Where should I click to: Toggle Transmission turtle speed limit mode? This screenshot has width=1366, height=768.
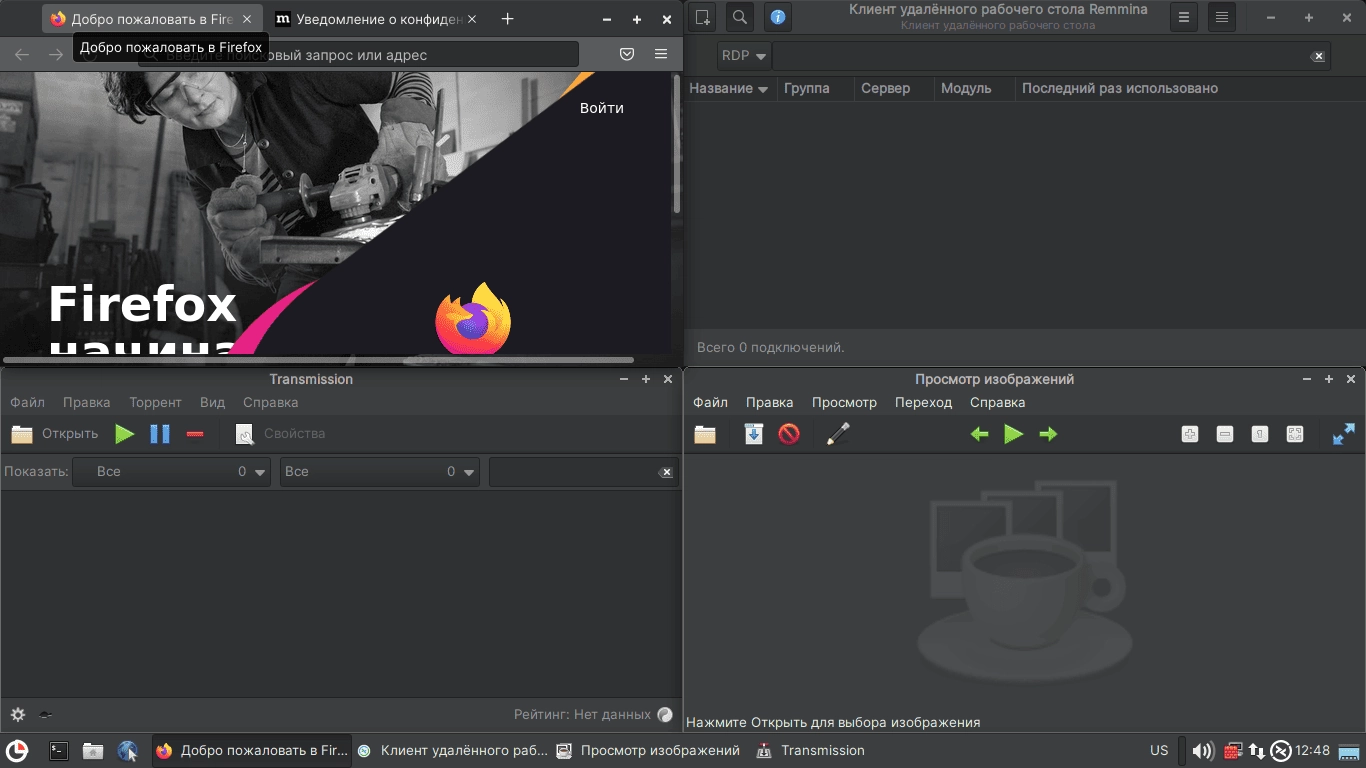pyautogui.click(x=45, y=715)
